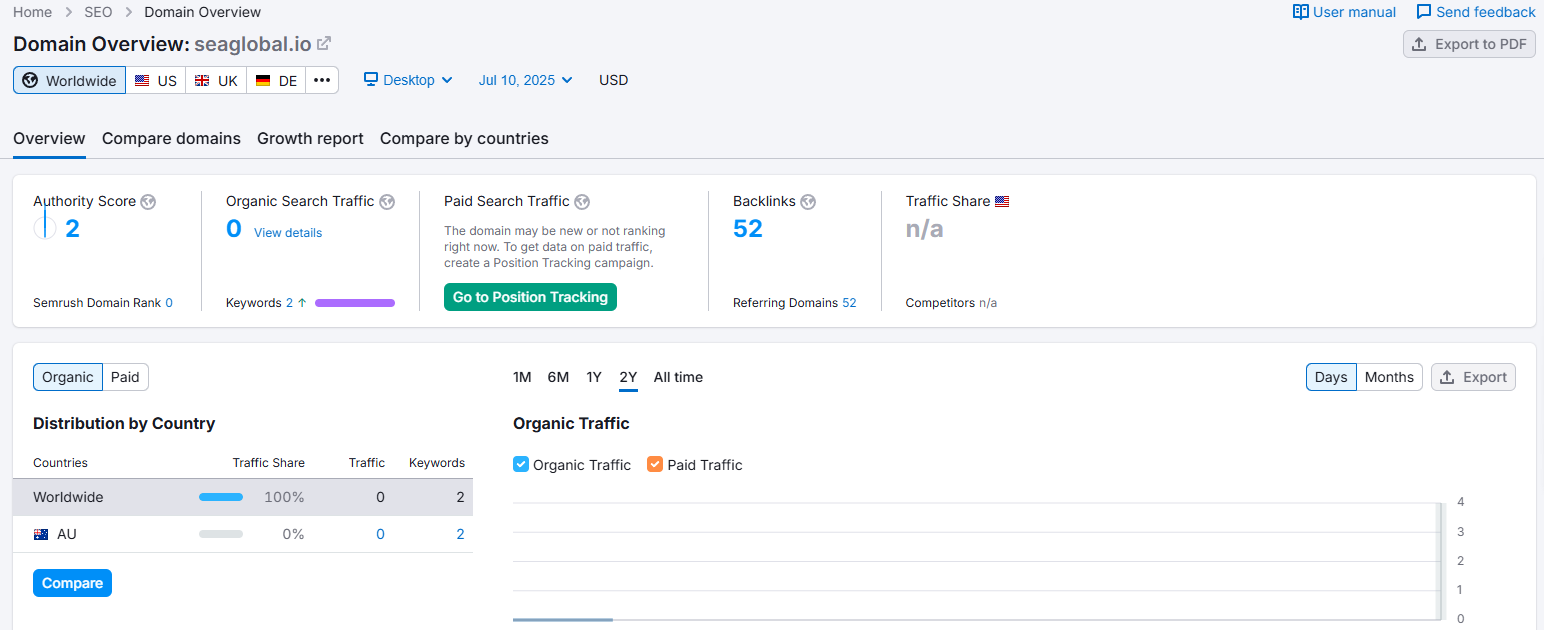The height and width of the screenshot is (630, 1544).
Task: Click the Traffic column header
Action: (x=366, y=463)
